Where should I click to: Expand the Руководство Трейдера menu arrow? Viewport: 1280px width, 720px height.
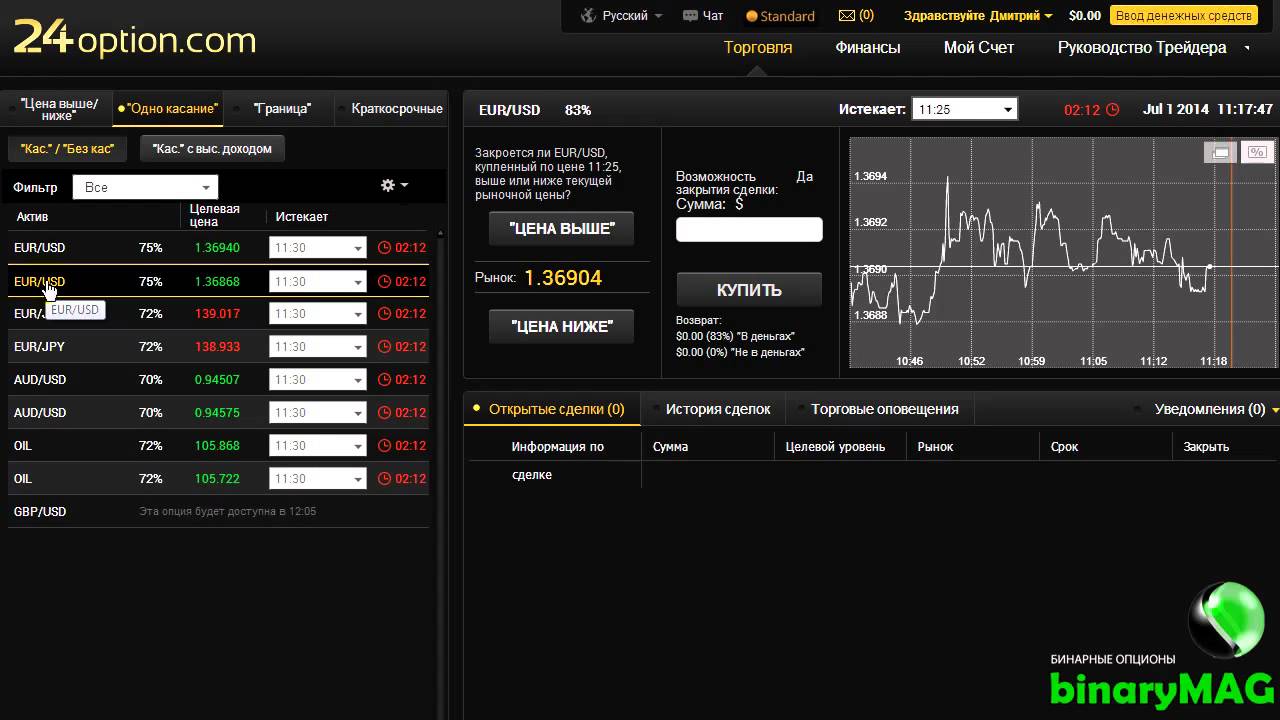tap(1247, 48)
